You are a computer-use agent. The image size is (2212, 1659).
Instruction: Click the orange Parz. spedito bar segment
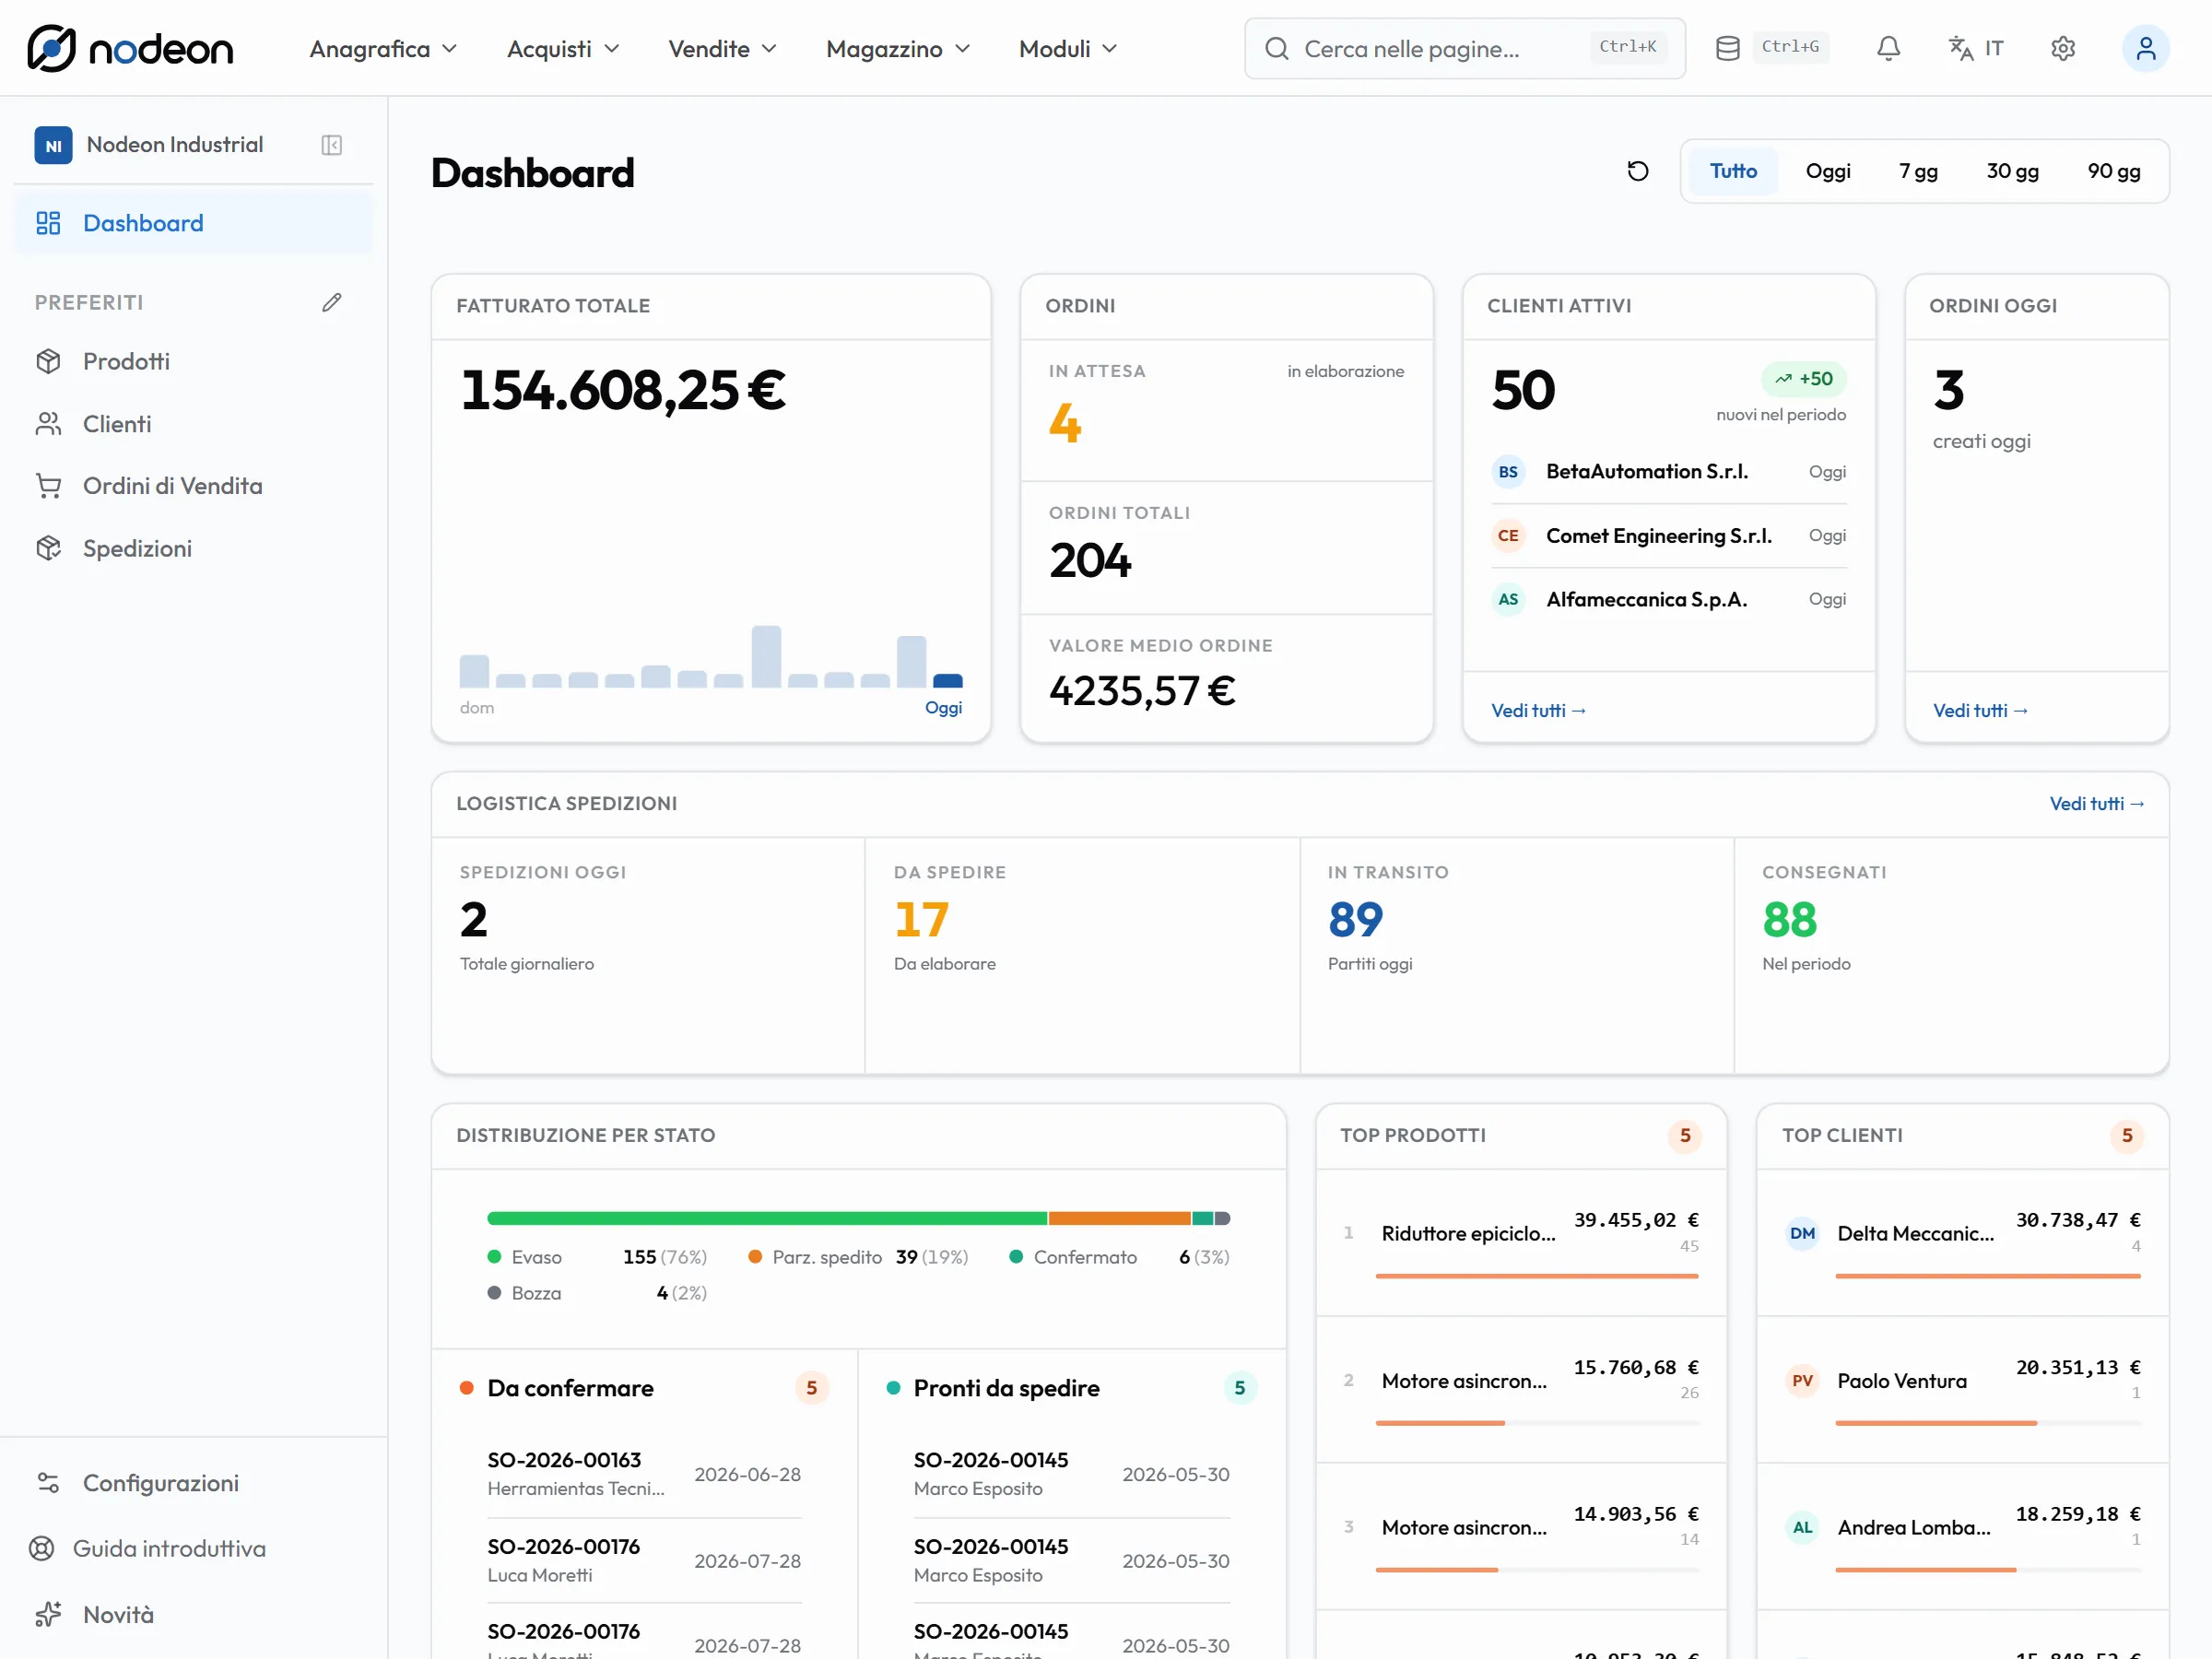tap(1119, 1218)
